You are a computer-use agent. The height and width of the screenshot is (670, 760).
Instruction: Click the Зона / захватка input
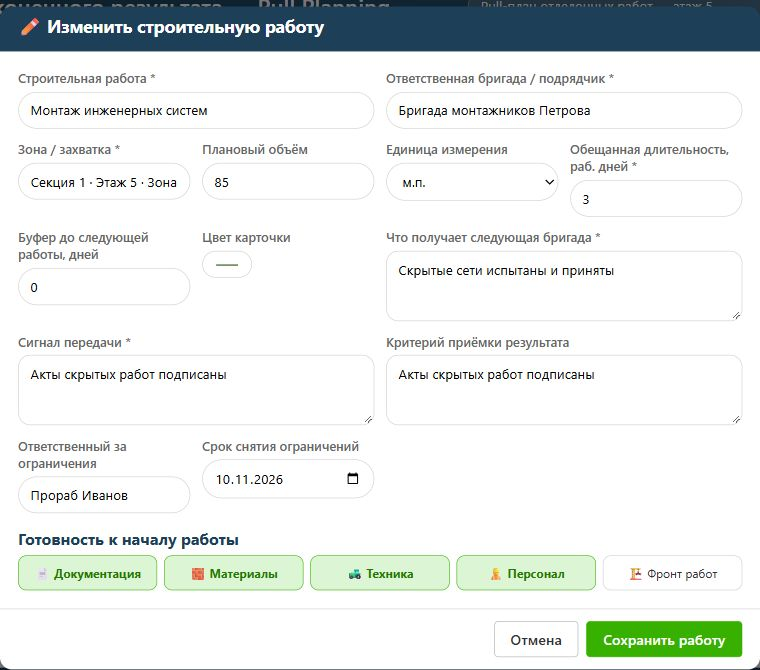click(104, 182)
